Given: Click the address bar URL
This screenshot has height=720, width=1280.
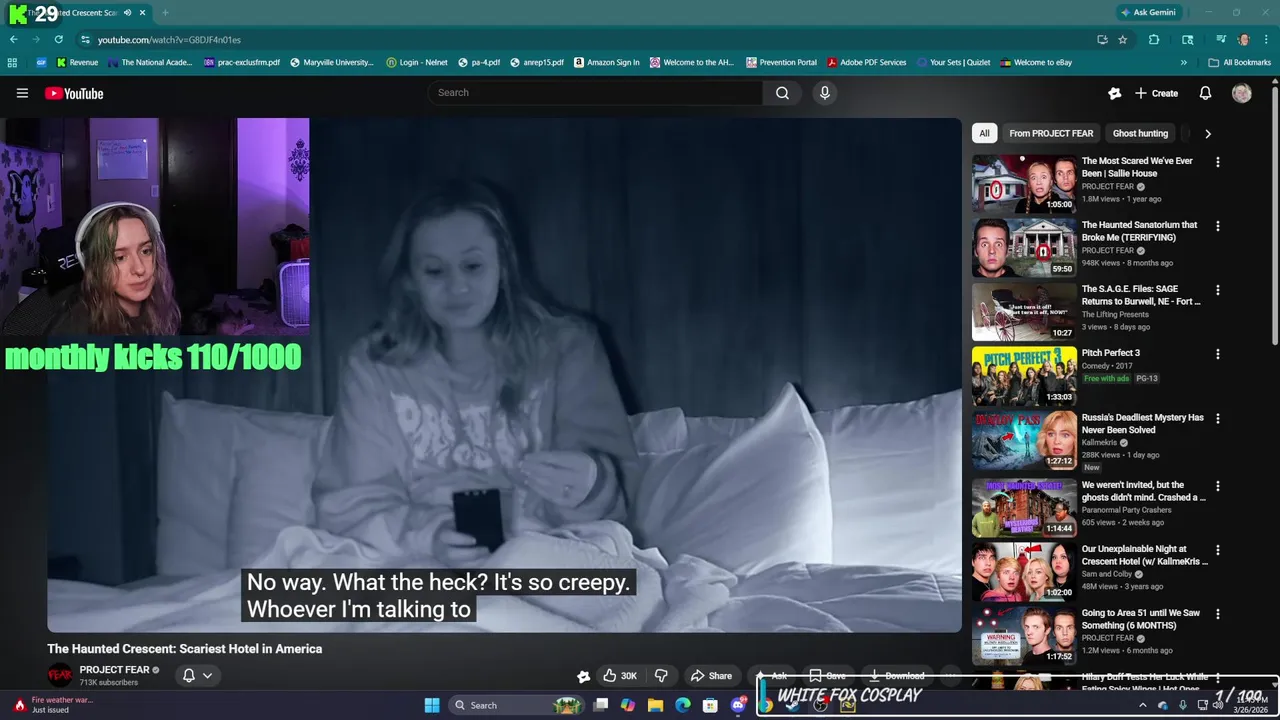Looking at the screenshot, I should pos(169,40).
